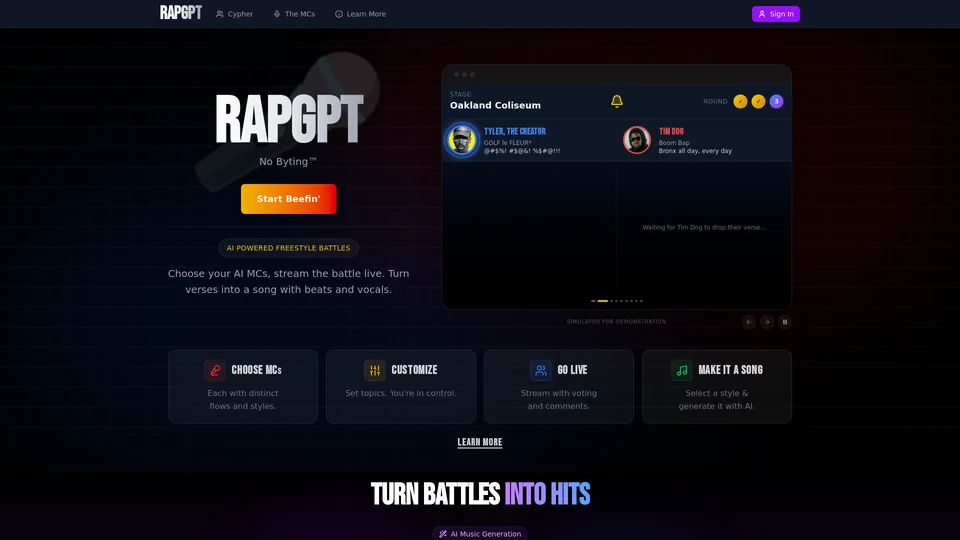
Task: Select round 3 purple badge
Action: coord(776,102)
